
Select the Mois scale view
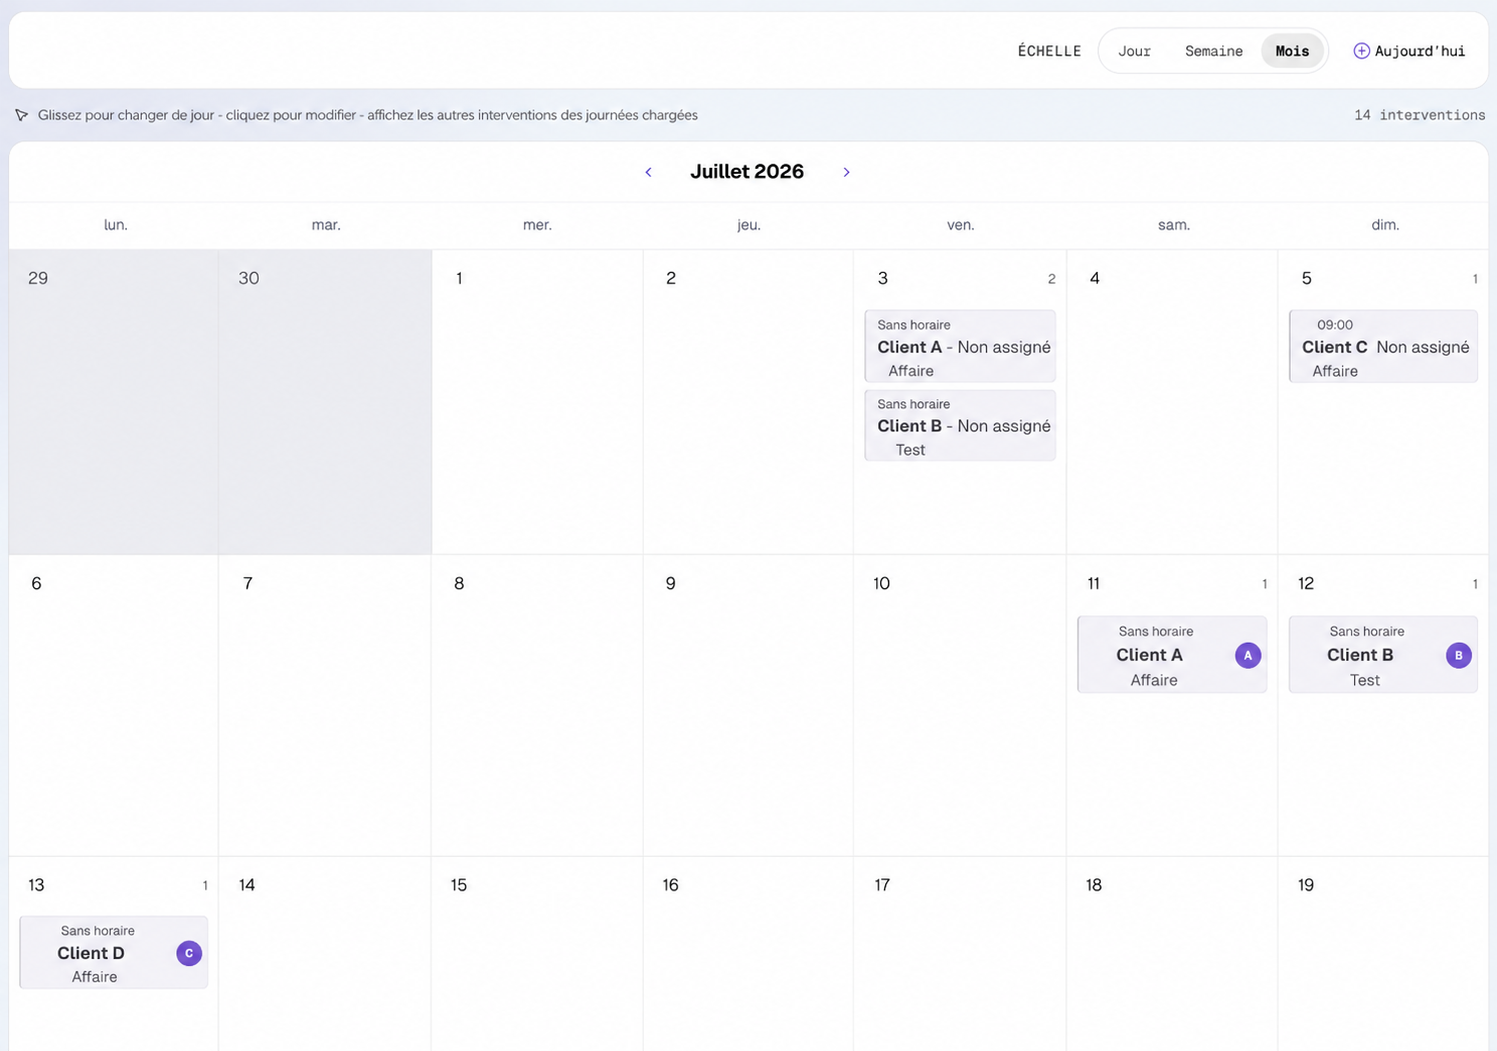(x=1292, y=51)
